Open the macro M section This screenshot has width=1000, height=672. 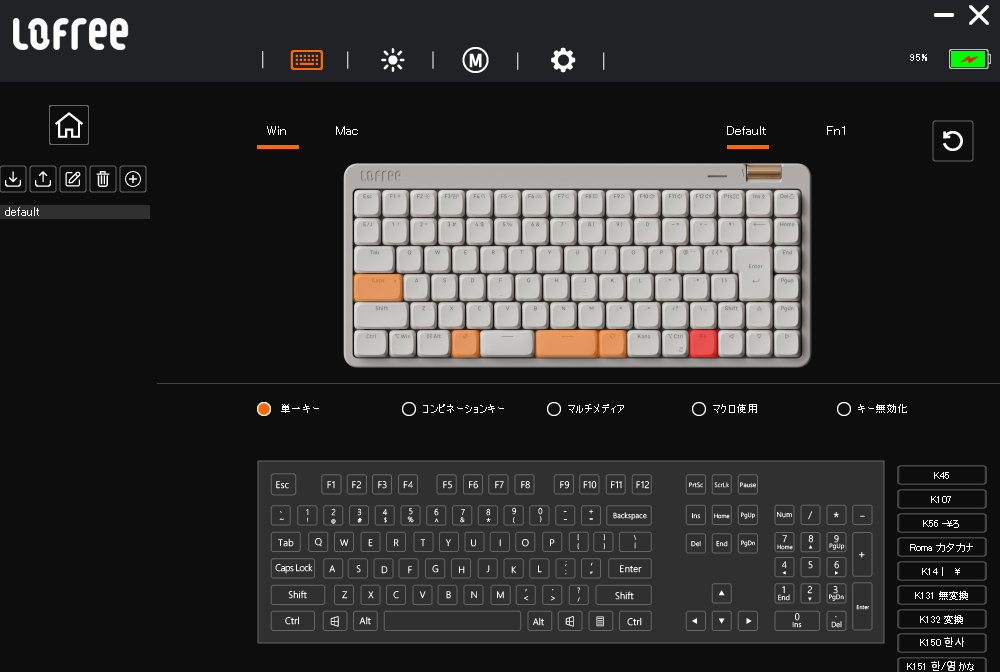coord(475,60)
